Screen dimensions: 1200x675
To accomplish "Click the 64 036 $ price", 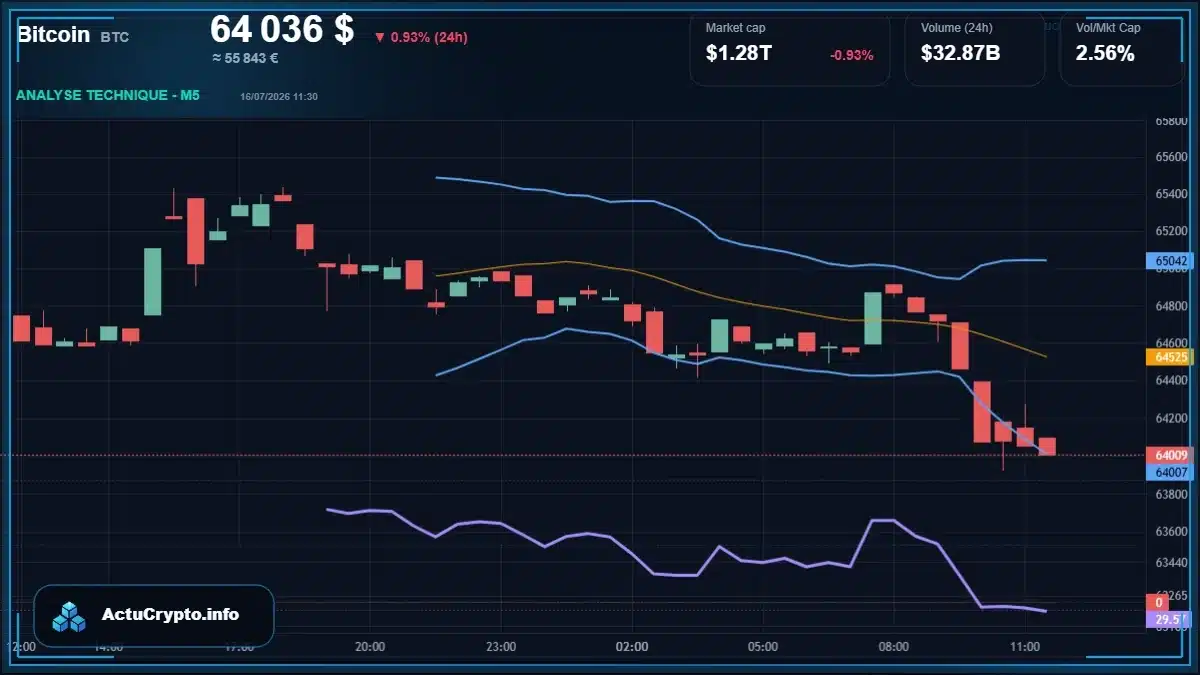I will click(282, 29).
